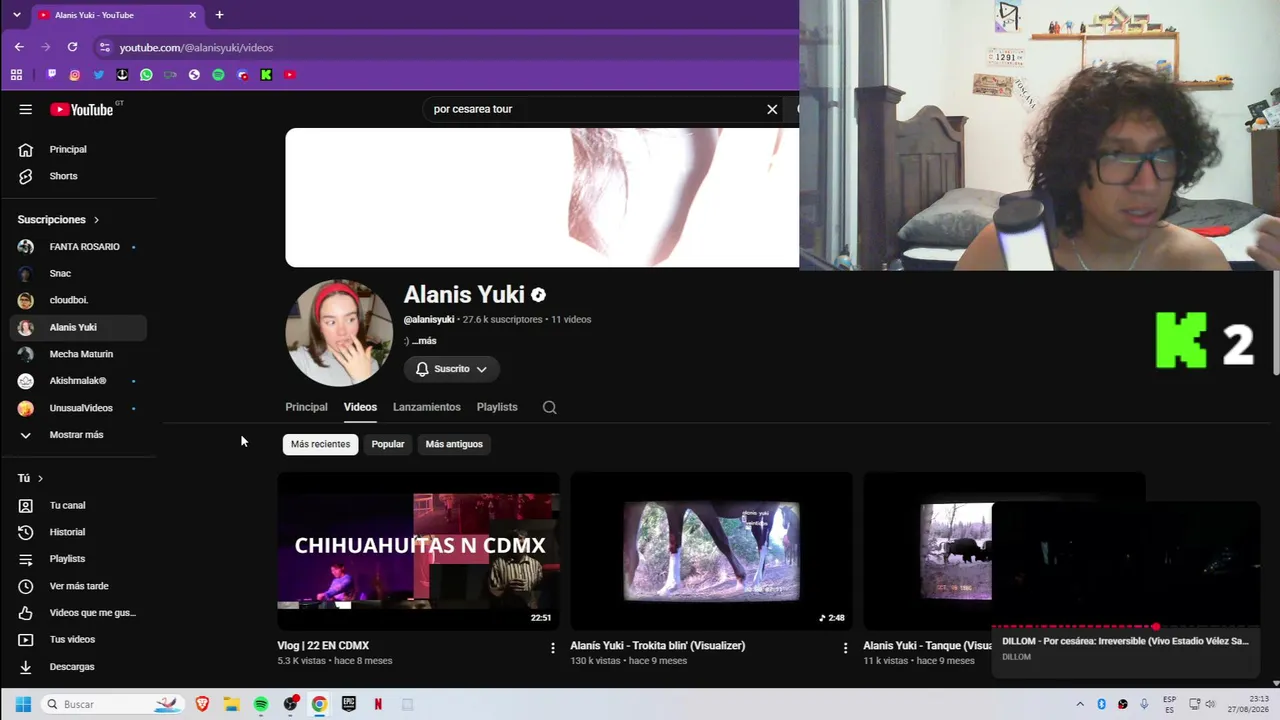This screenshot has width=1280, height=720.
Task: Open Videos que me gustan list
Action: coord(78,613)
